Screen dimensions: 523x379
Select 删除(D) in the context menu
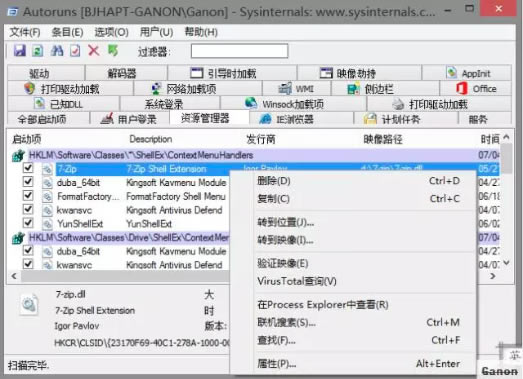pos(274,181)
